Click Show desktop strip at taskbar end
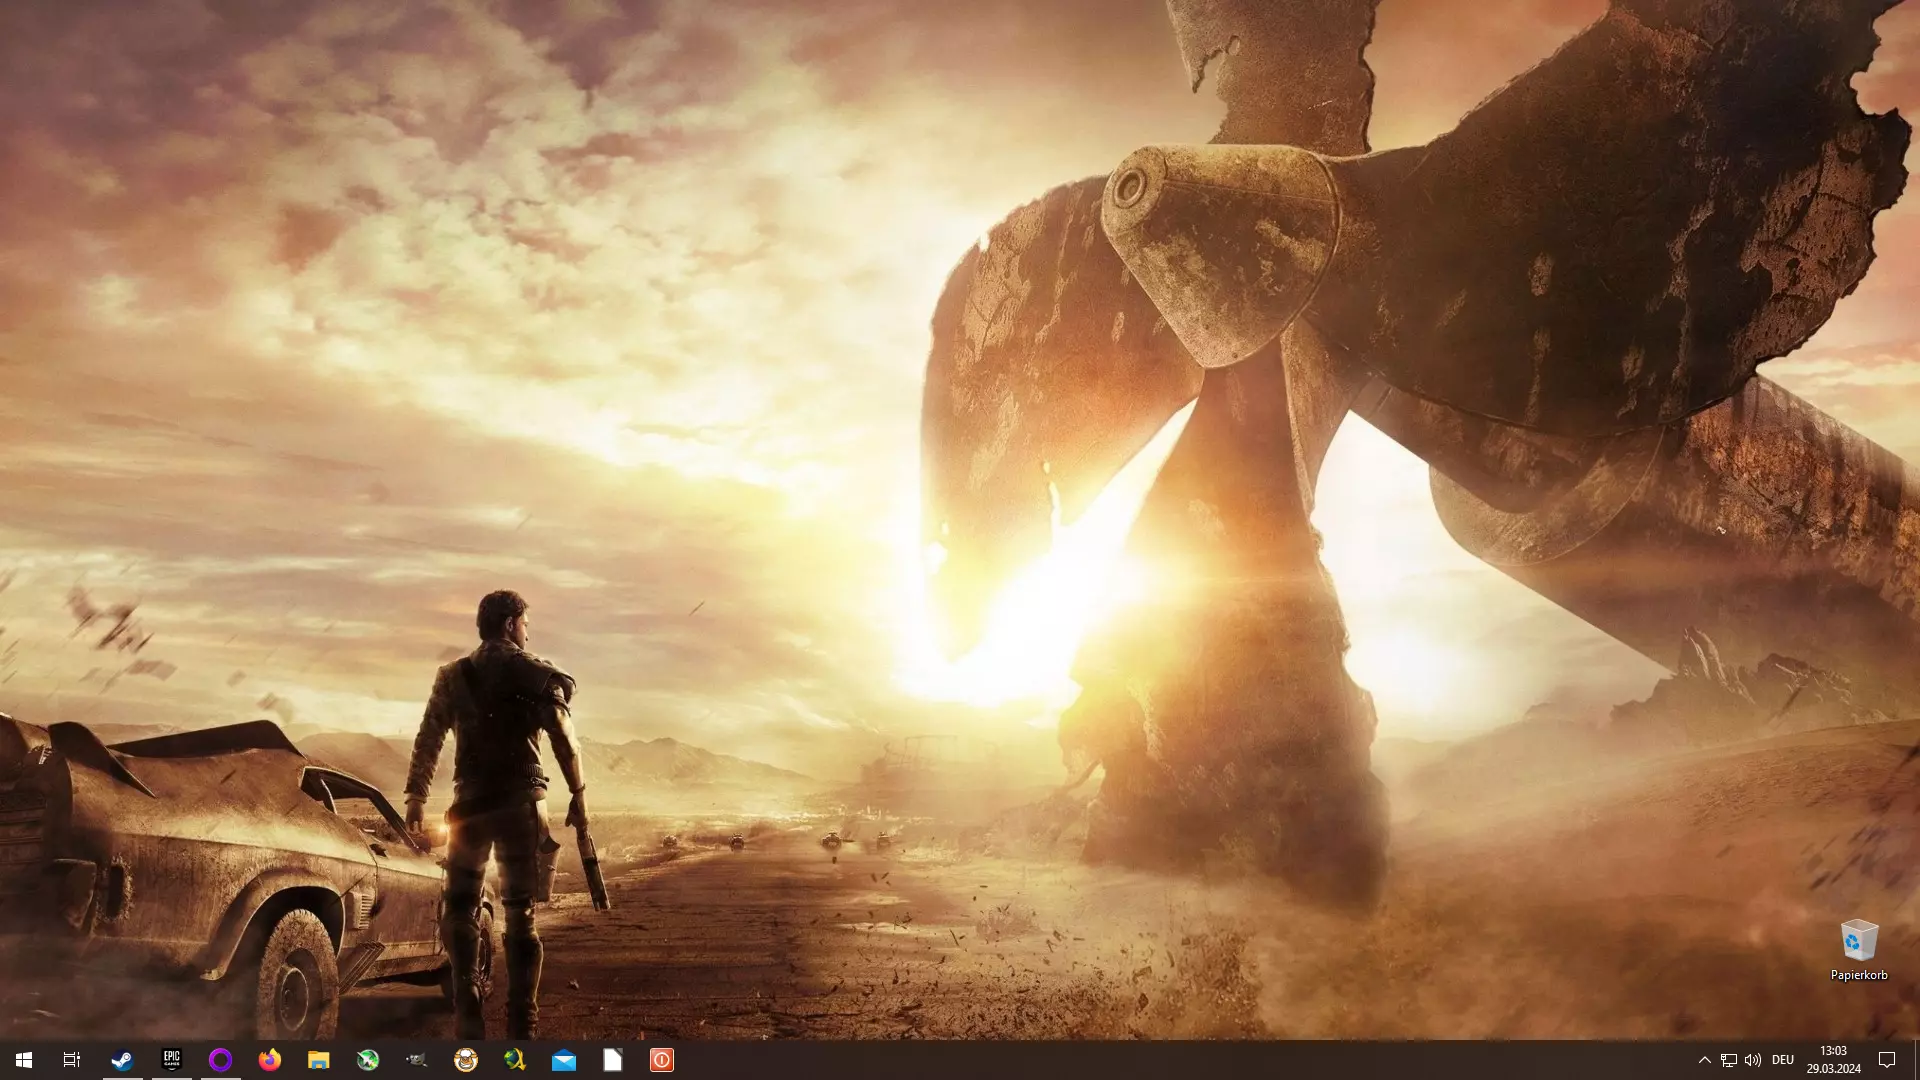The width and height of the screenshot is (1920, 1080). tap(1916, 1060)
